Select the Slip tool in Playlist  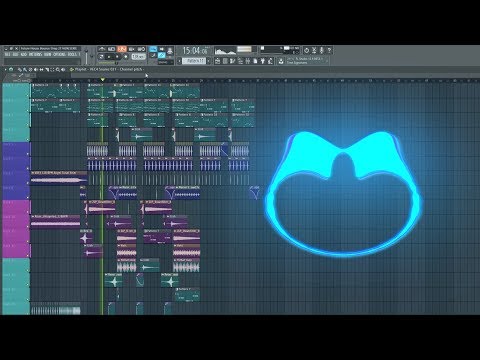[42, 69]
